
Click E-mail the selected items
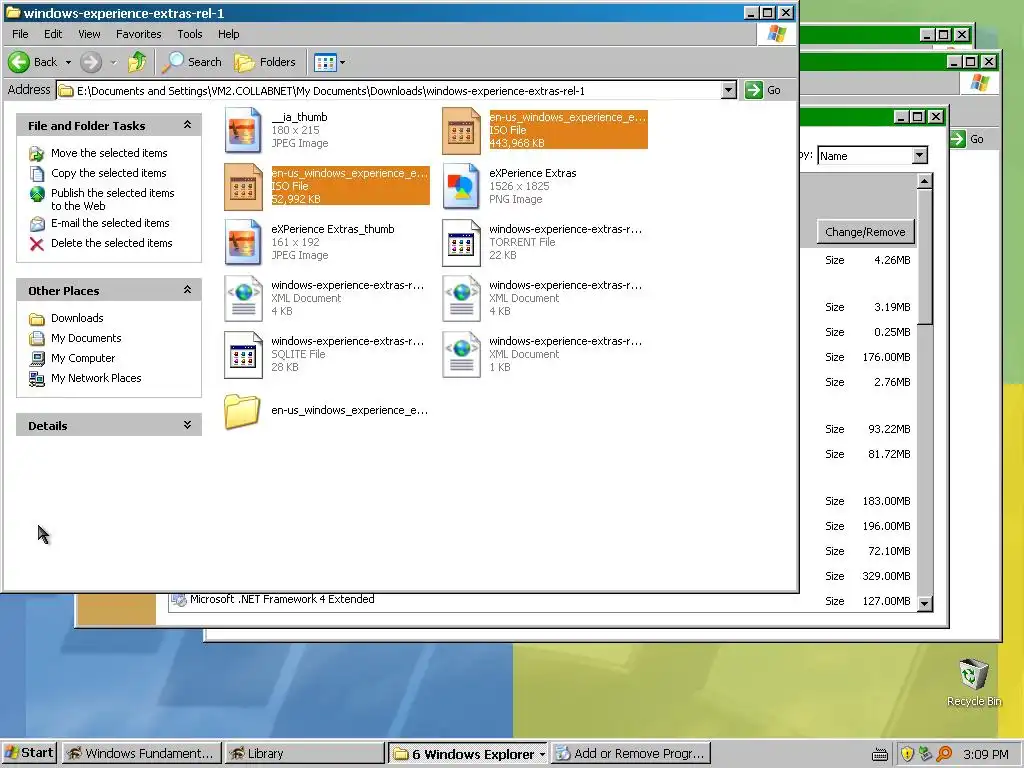[110, 223]
